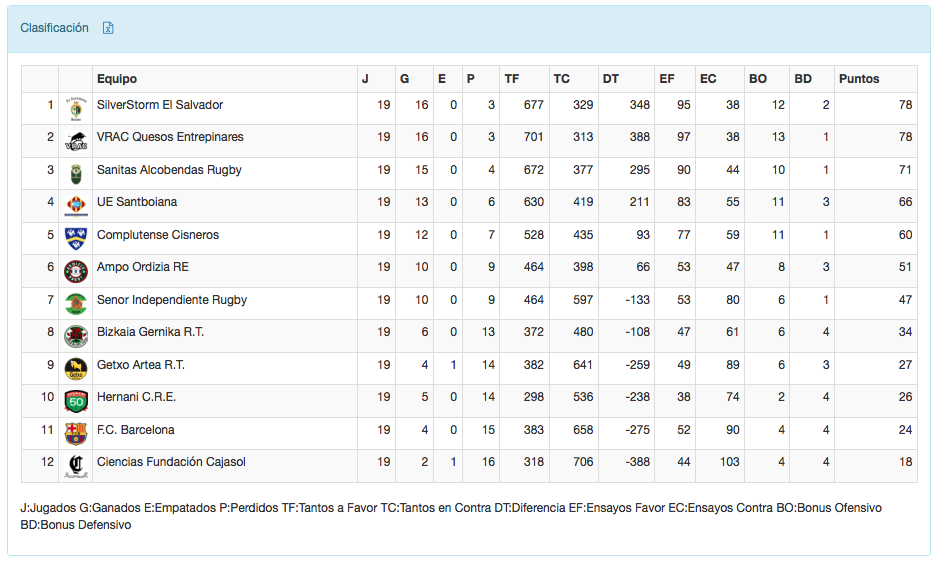The width and height of the screenshot is (937, 562).
Task: Select the Senor Independiente Rugby team name
Action: coord(171,300)
